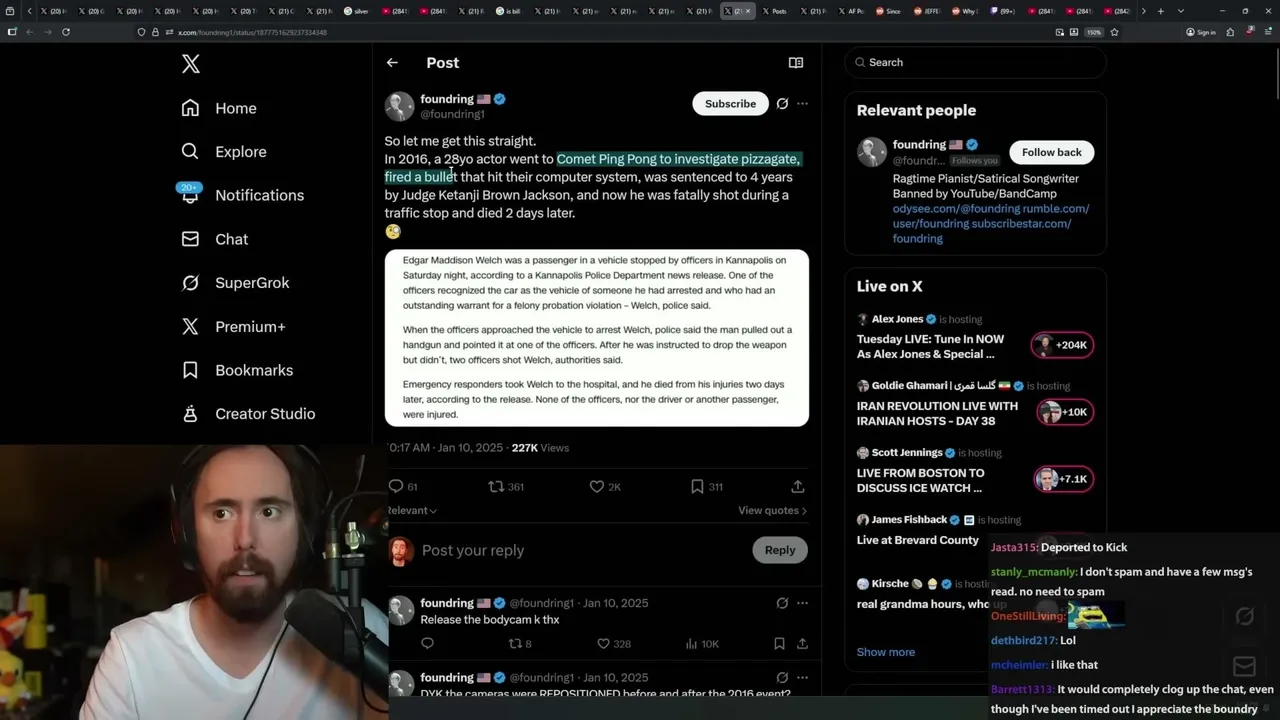Open 'Live at Brevard County' broadcast
1280x720 pixels.
click(x=918, y=541)
